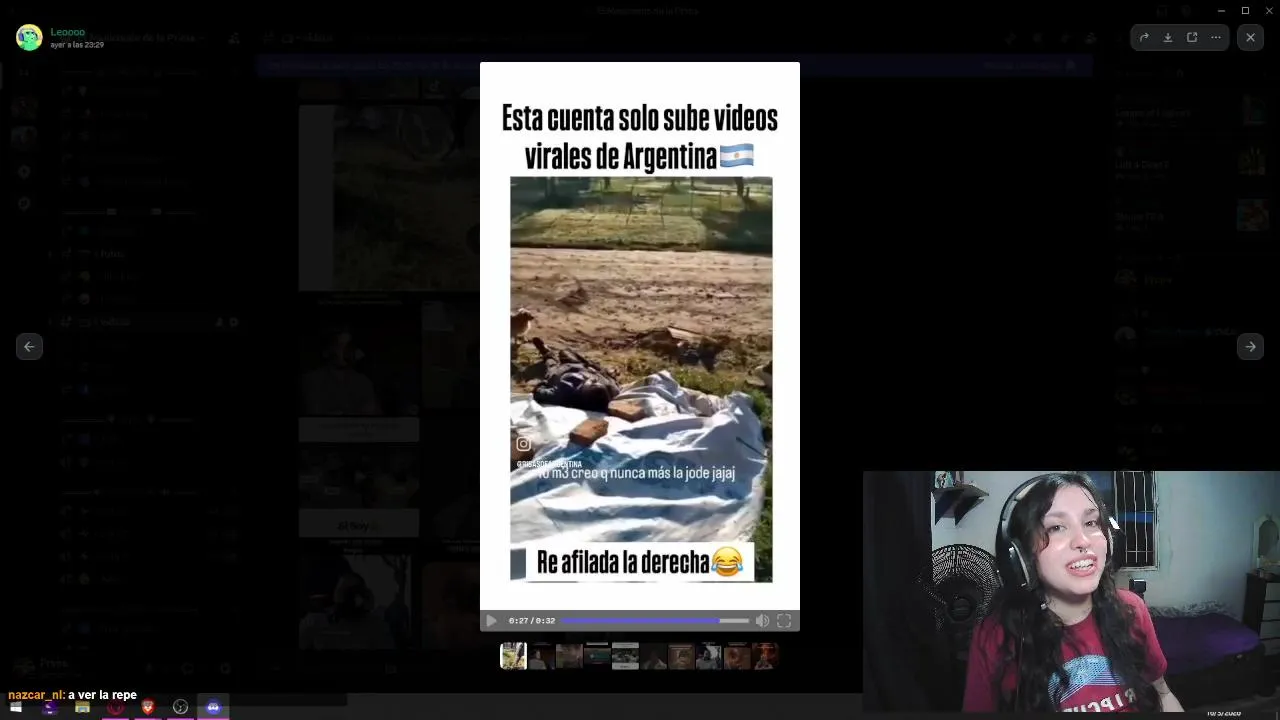Image resolution: width=1280 pixels, height=720 pixels.
Task: Open the three-dot more options menu
Action: (1216, 37)
